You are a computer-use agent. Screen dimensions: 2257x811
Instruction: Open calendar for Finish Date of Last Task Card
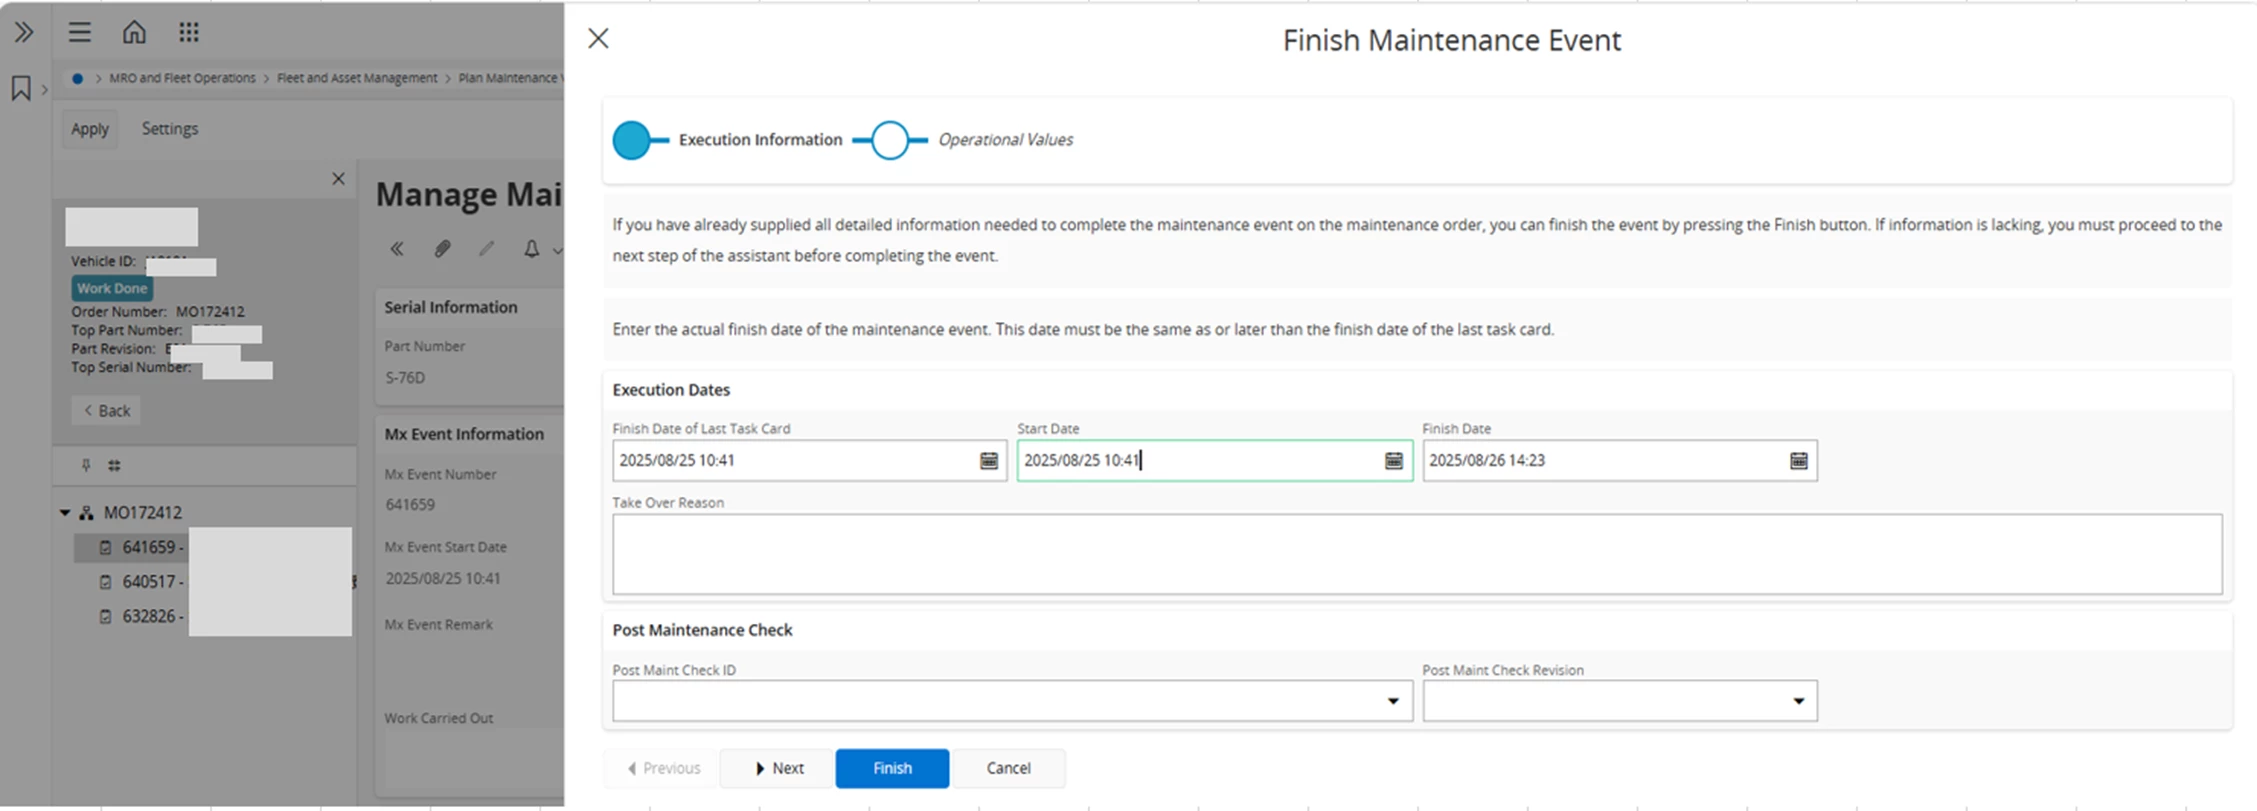pos(988,460)
